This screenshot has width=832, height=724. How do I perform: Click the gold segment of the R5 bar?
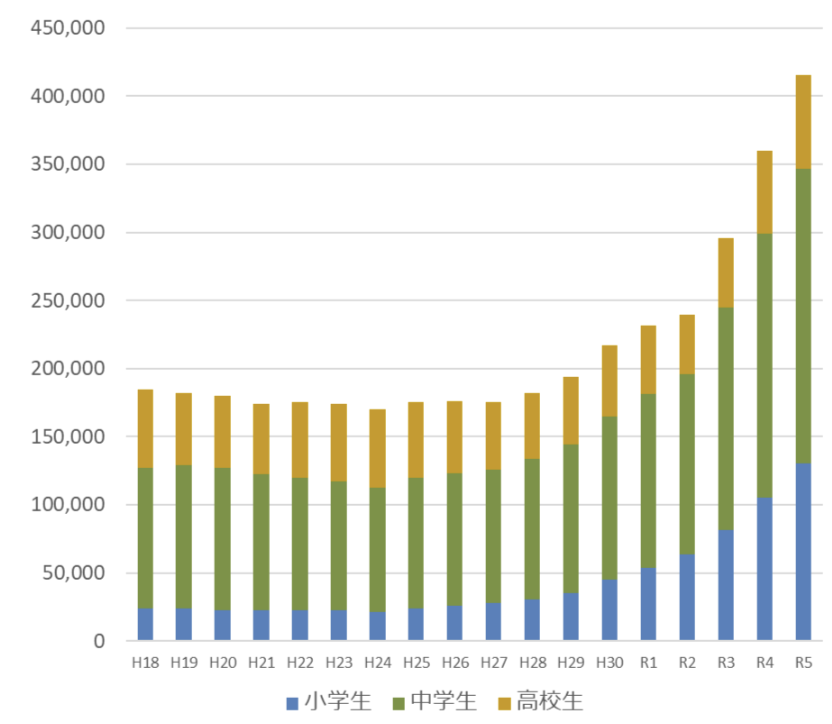pyautogui.click(x=803, y=122)
